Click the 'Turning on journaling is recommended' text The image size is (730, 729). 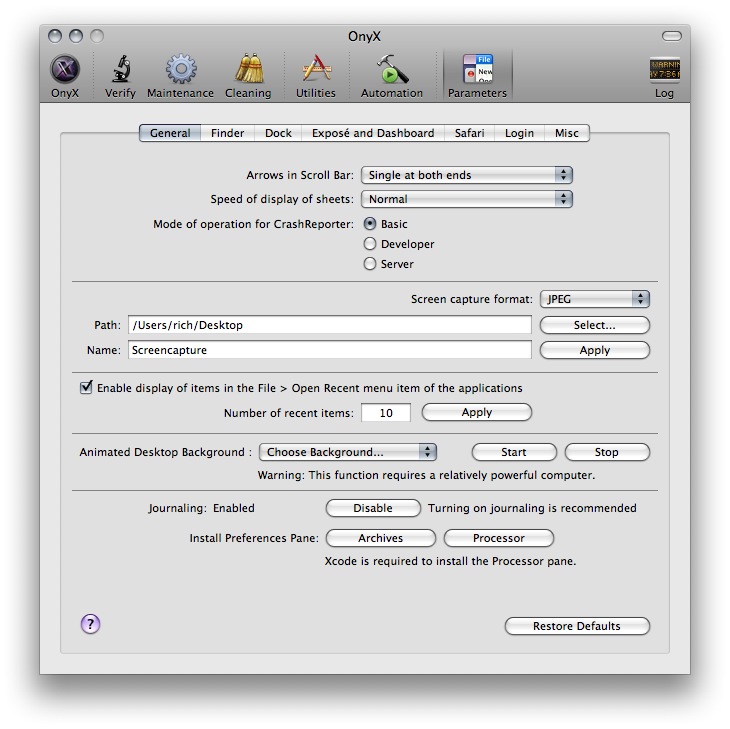(x=532, y=508)
